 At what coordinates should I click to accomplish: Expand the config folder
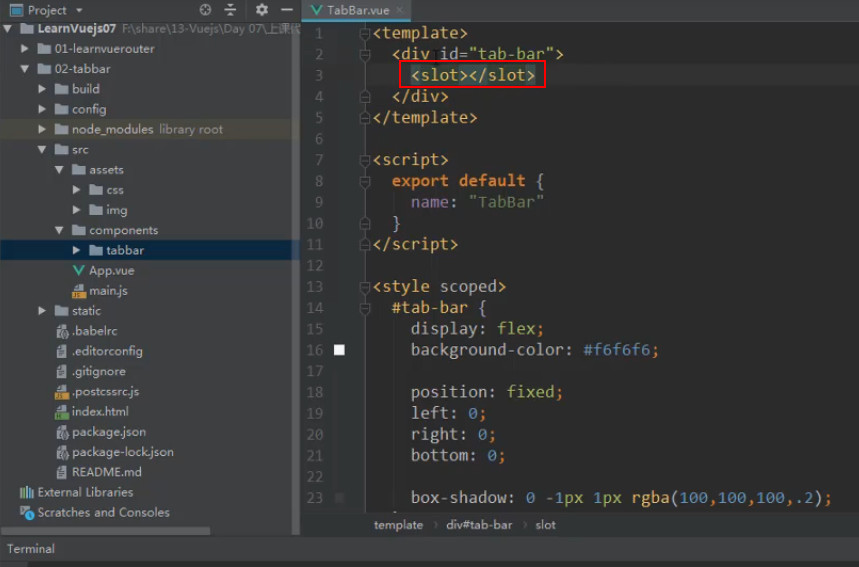click(42, 109)
